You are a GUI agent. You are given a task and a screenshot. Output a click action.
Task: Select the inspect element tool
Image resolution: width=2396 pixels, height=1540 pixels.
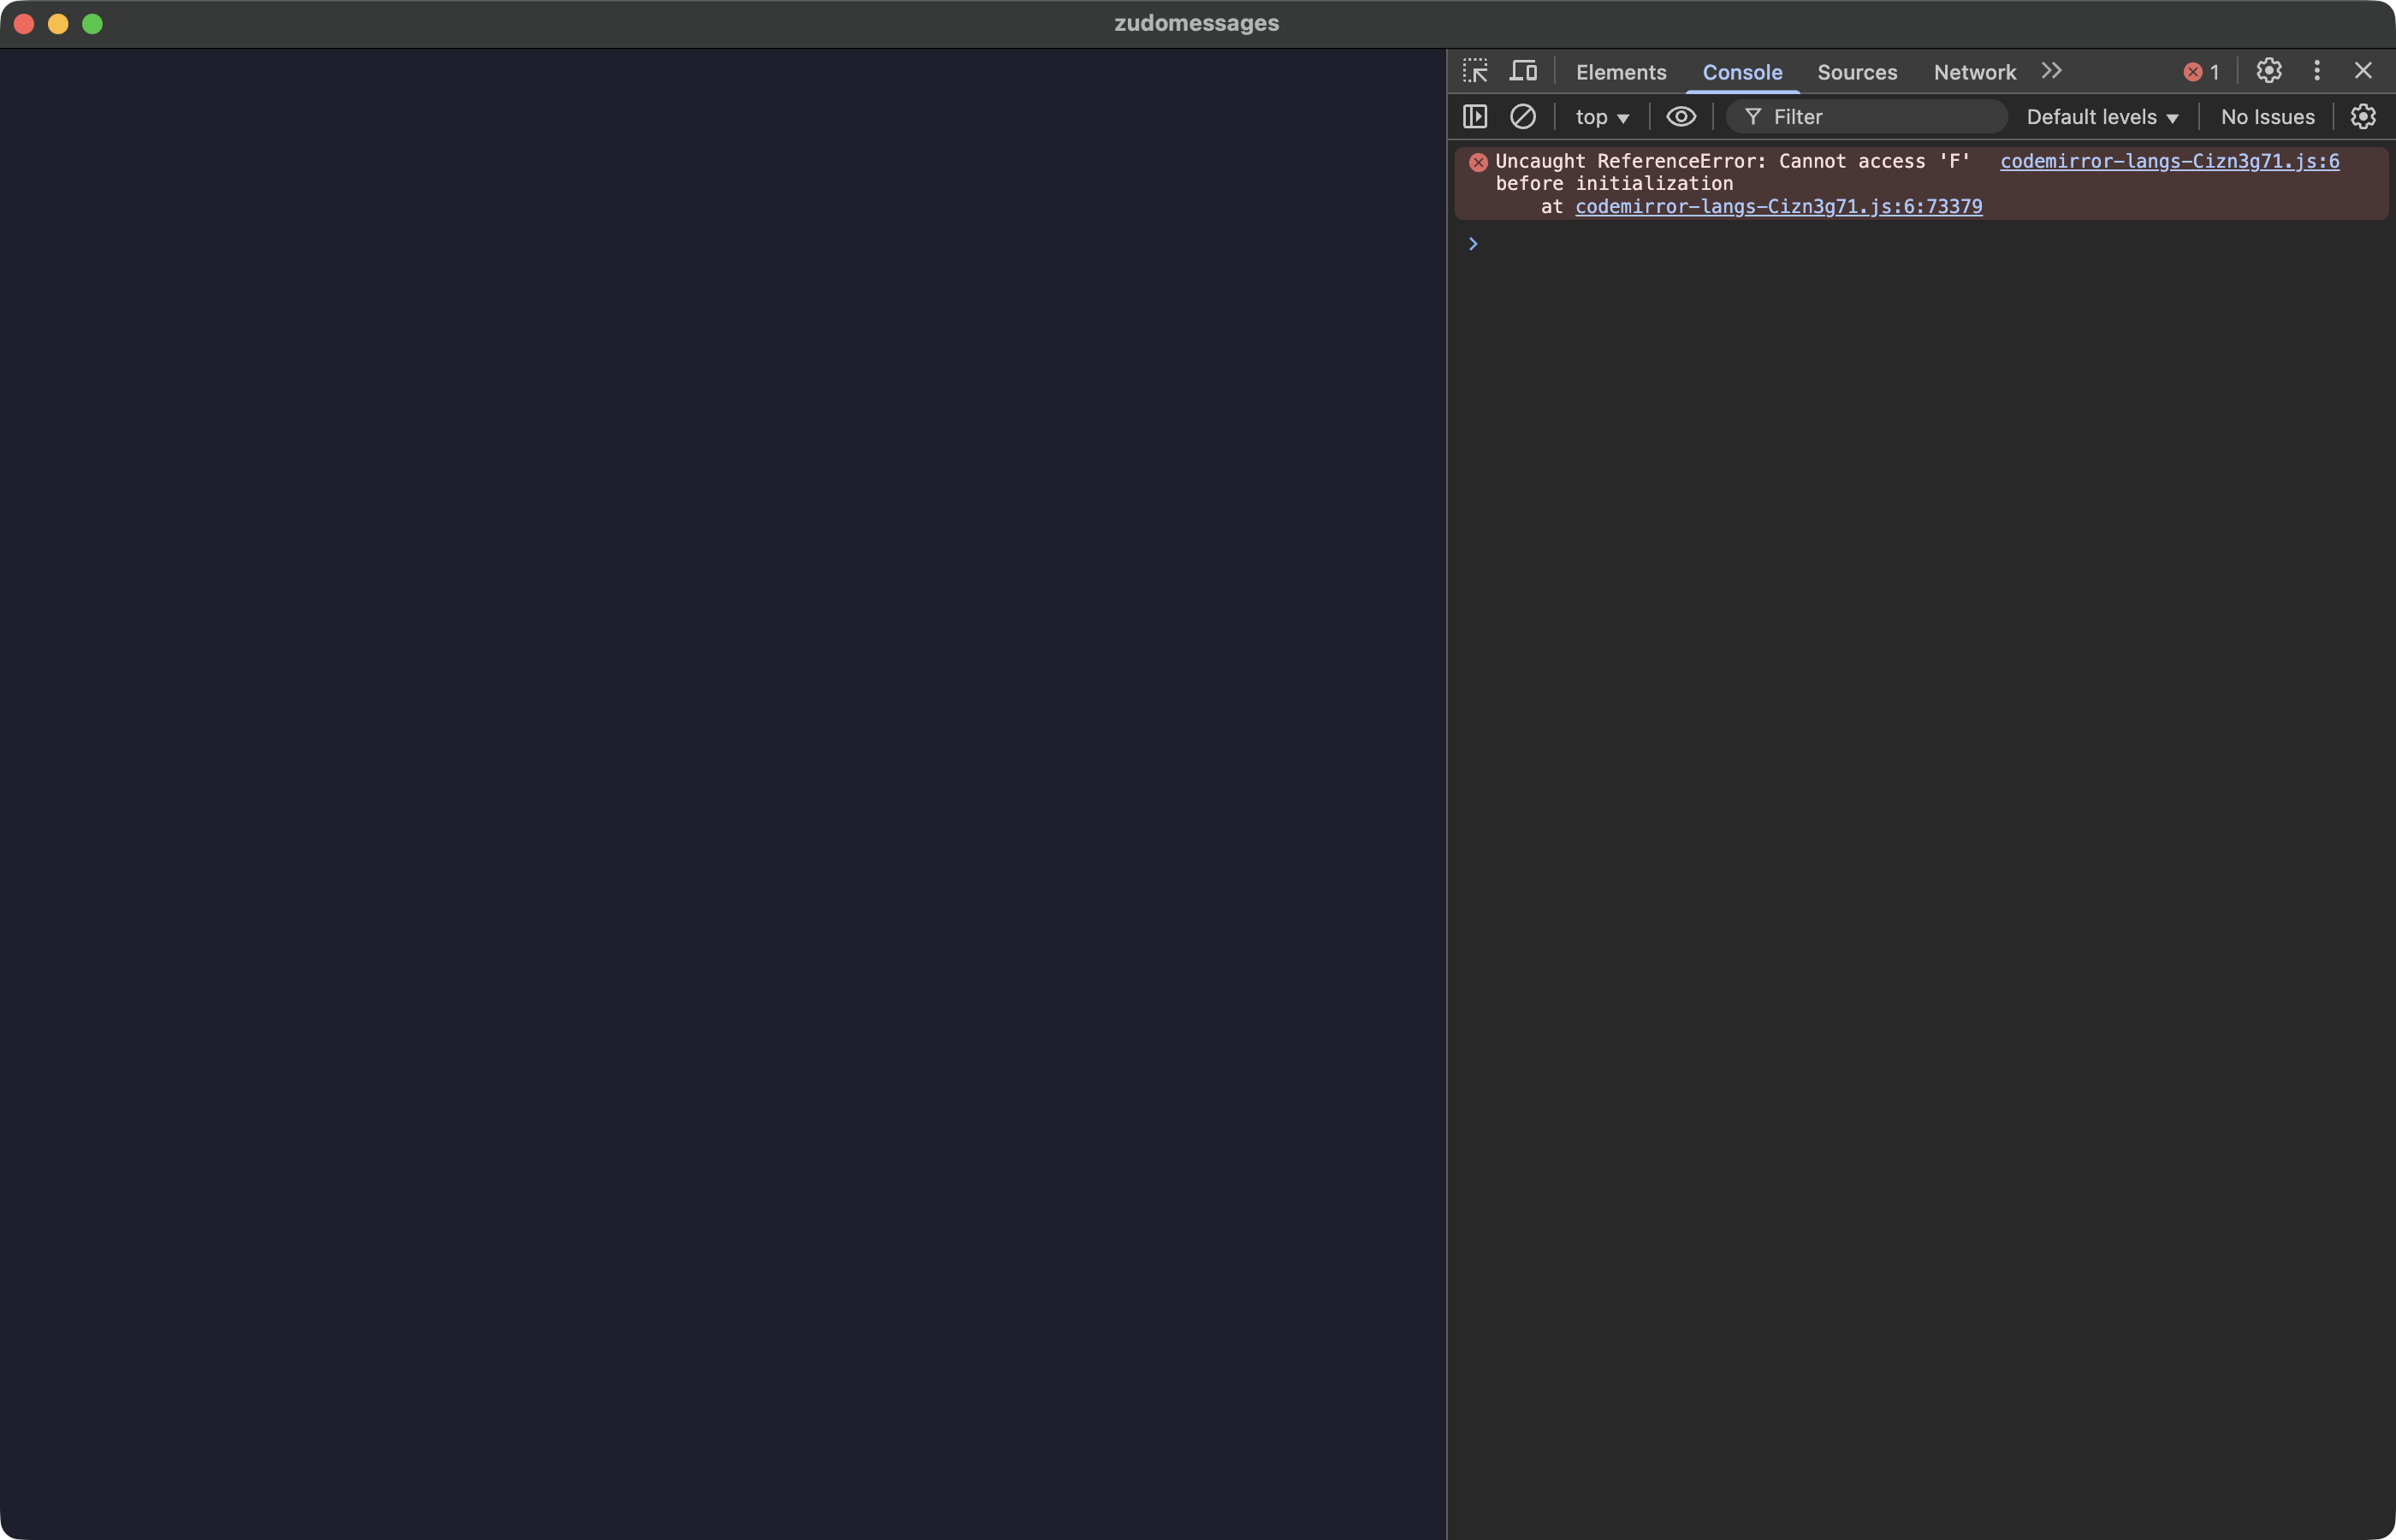pos(1475,70)
